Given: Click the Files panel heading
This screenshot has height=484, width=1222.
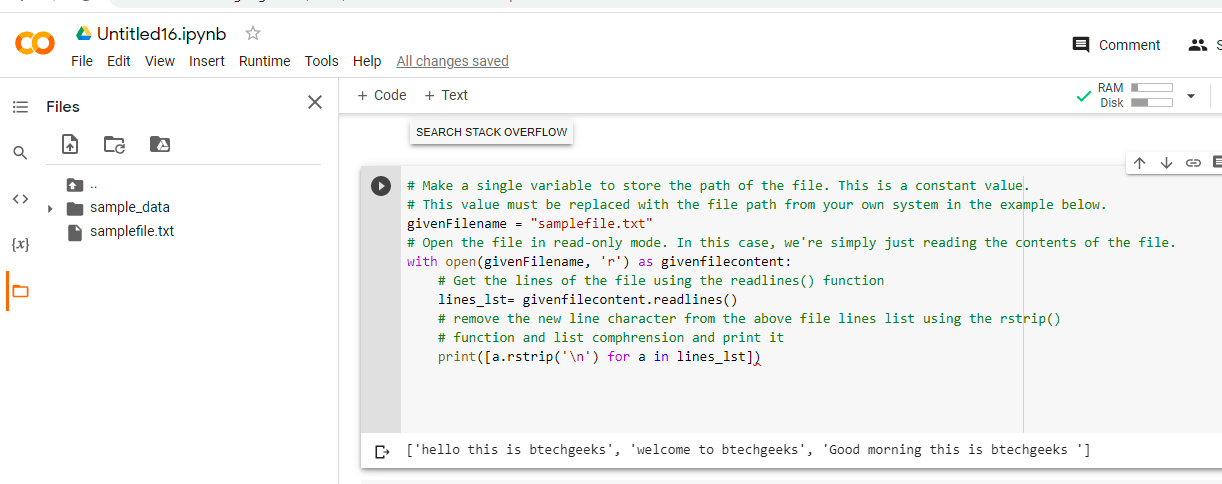Looking at the screenshot, I should pyautogui.click(x=63, y=107).
